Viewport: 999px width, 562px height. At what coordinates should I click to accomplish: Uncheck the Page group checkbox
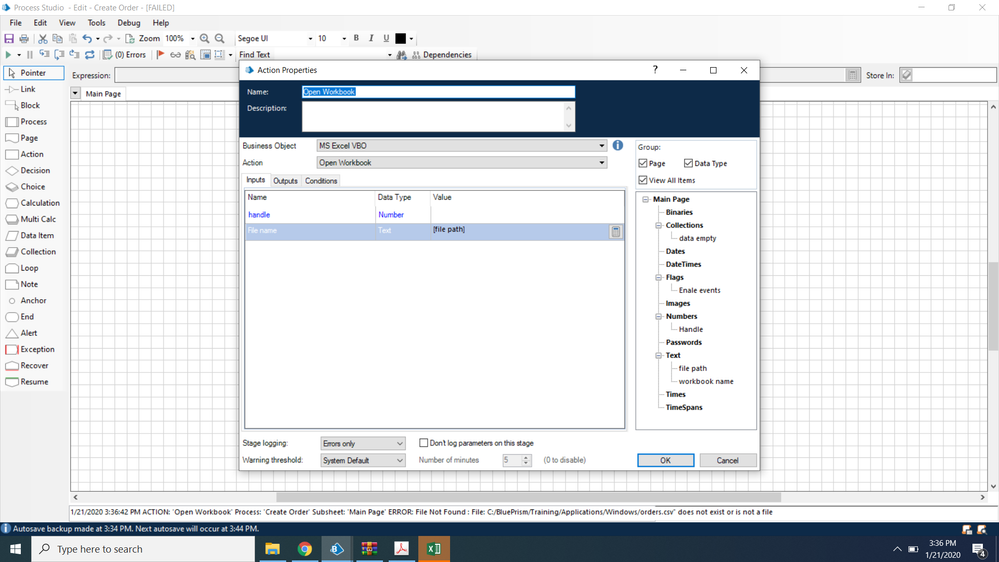tap(644, 163)
